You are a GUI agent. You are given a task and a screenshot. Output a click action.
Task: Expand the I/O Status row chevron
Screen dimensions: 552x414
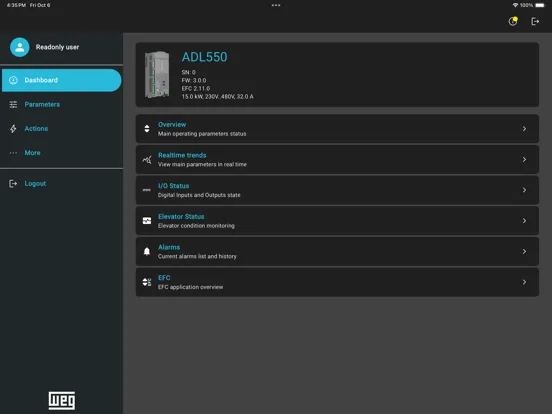tap(524, 190)
